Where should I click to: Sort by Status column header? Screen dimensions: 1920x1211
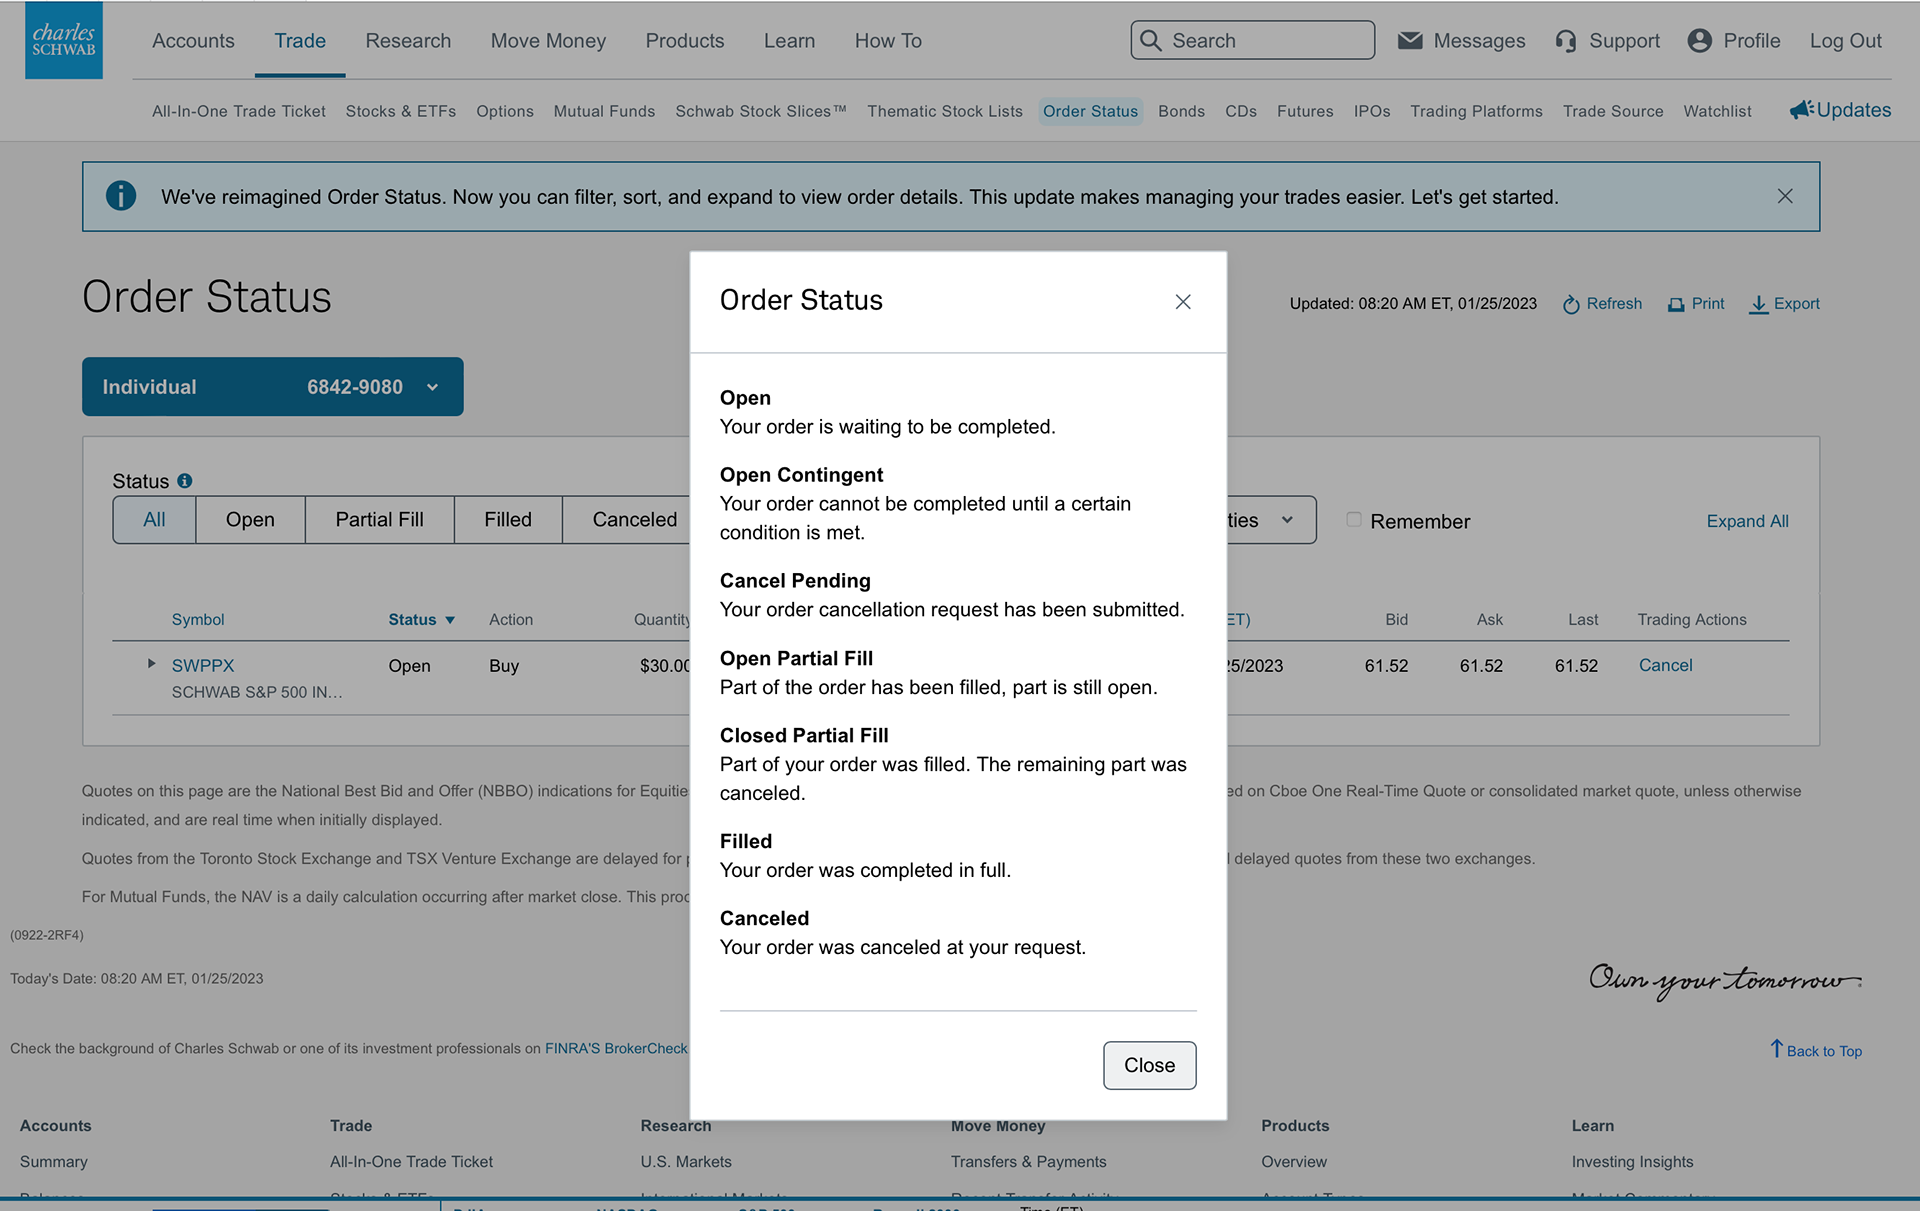point(421,620)
